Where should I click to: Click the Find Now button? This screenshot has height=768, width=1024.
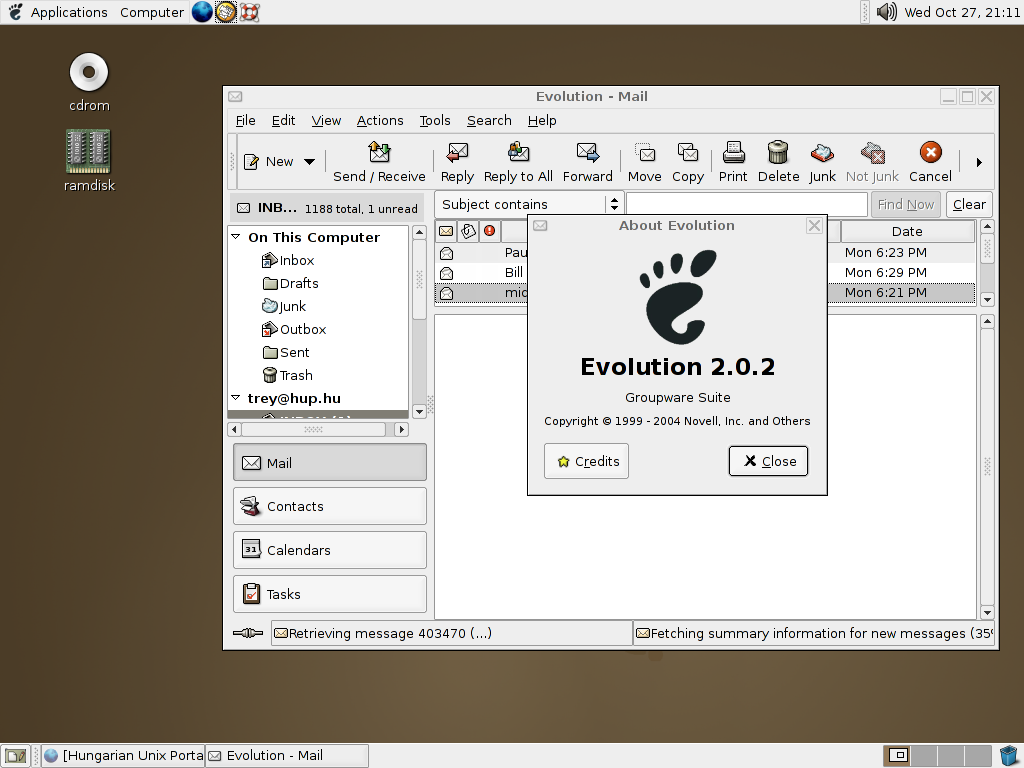tap(906, 204)
